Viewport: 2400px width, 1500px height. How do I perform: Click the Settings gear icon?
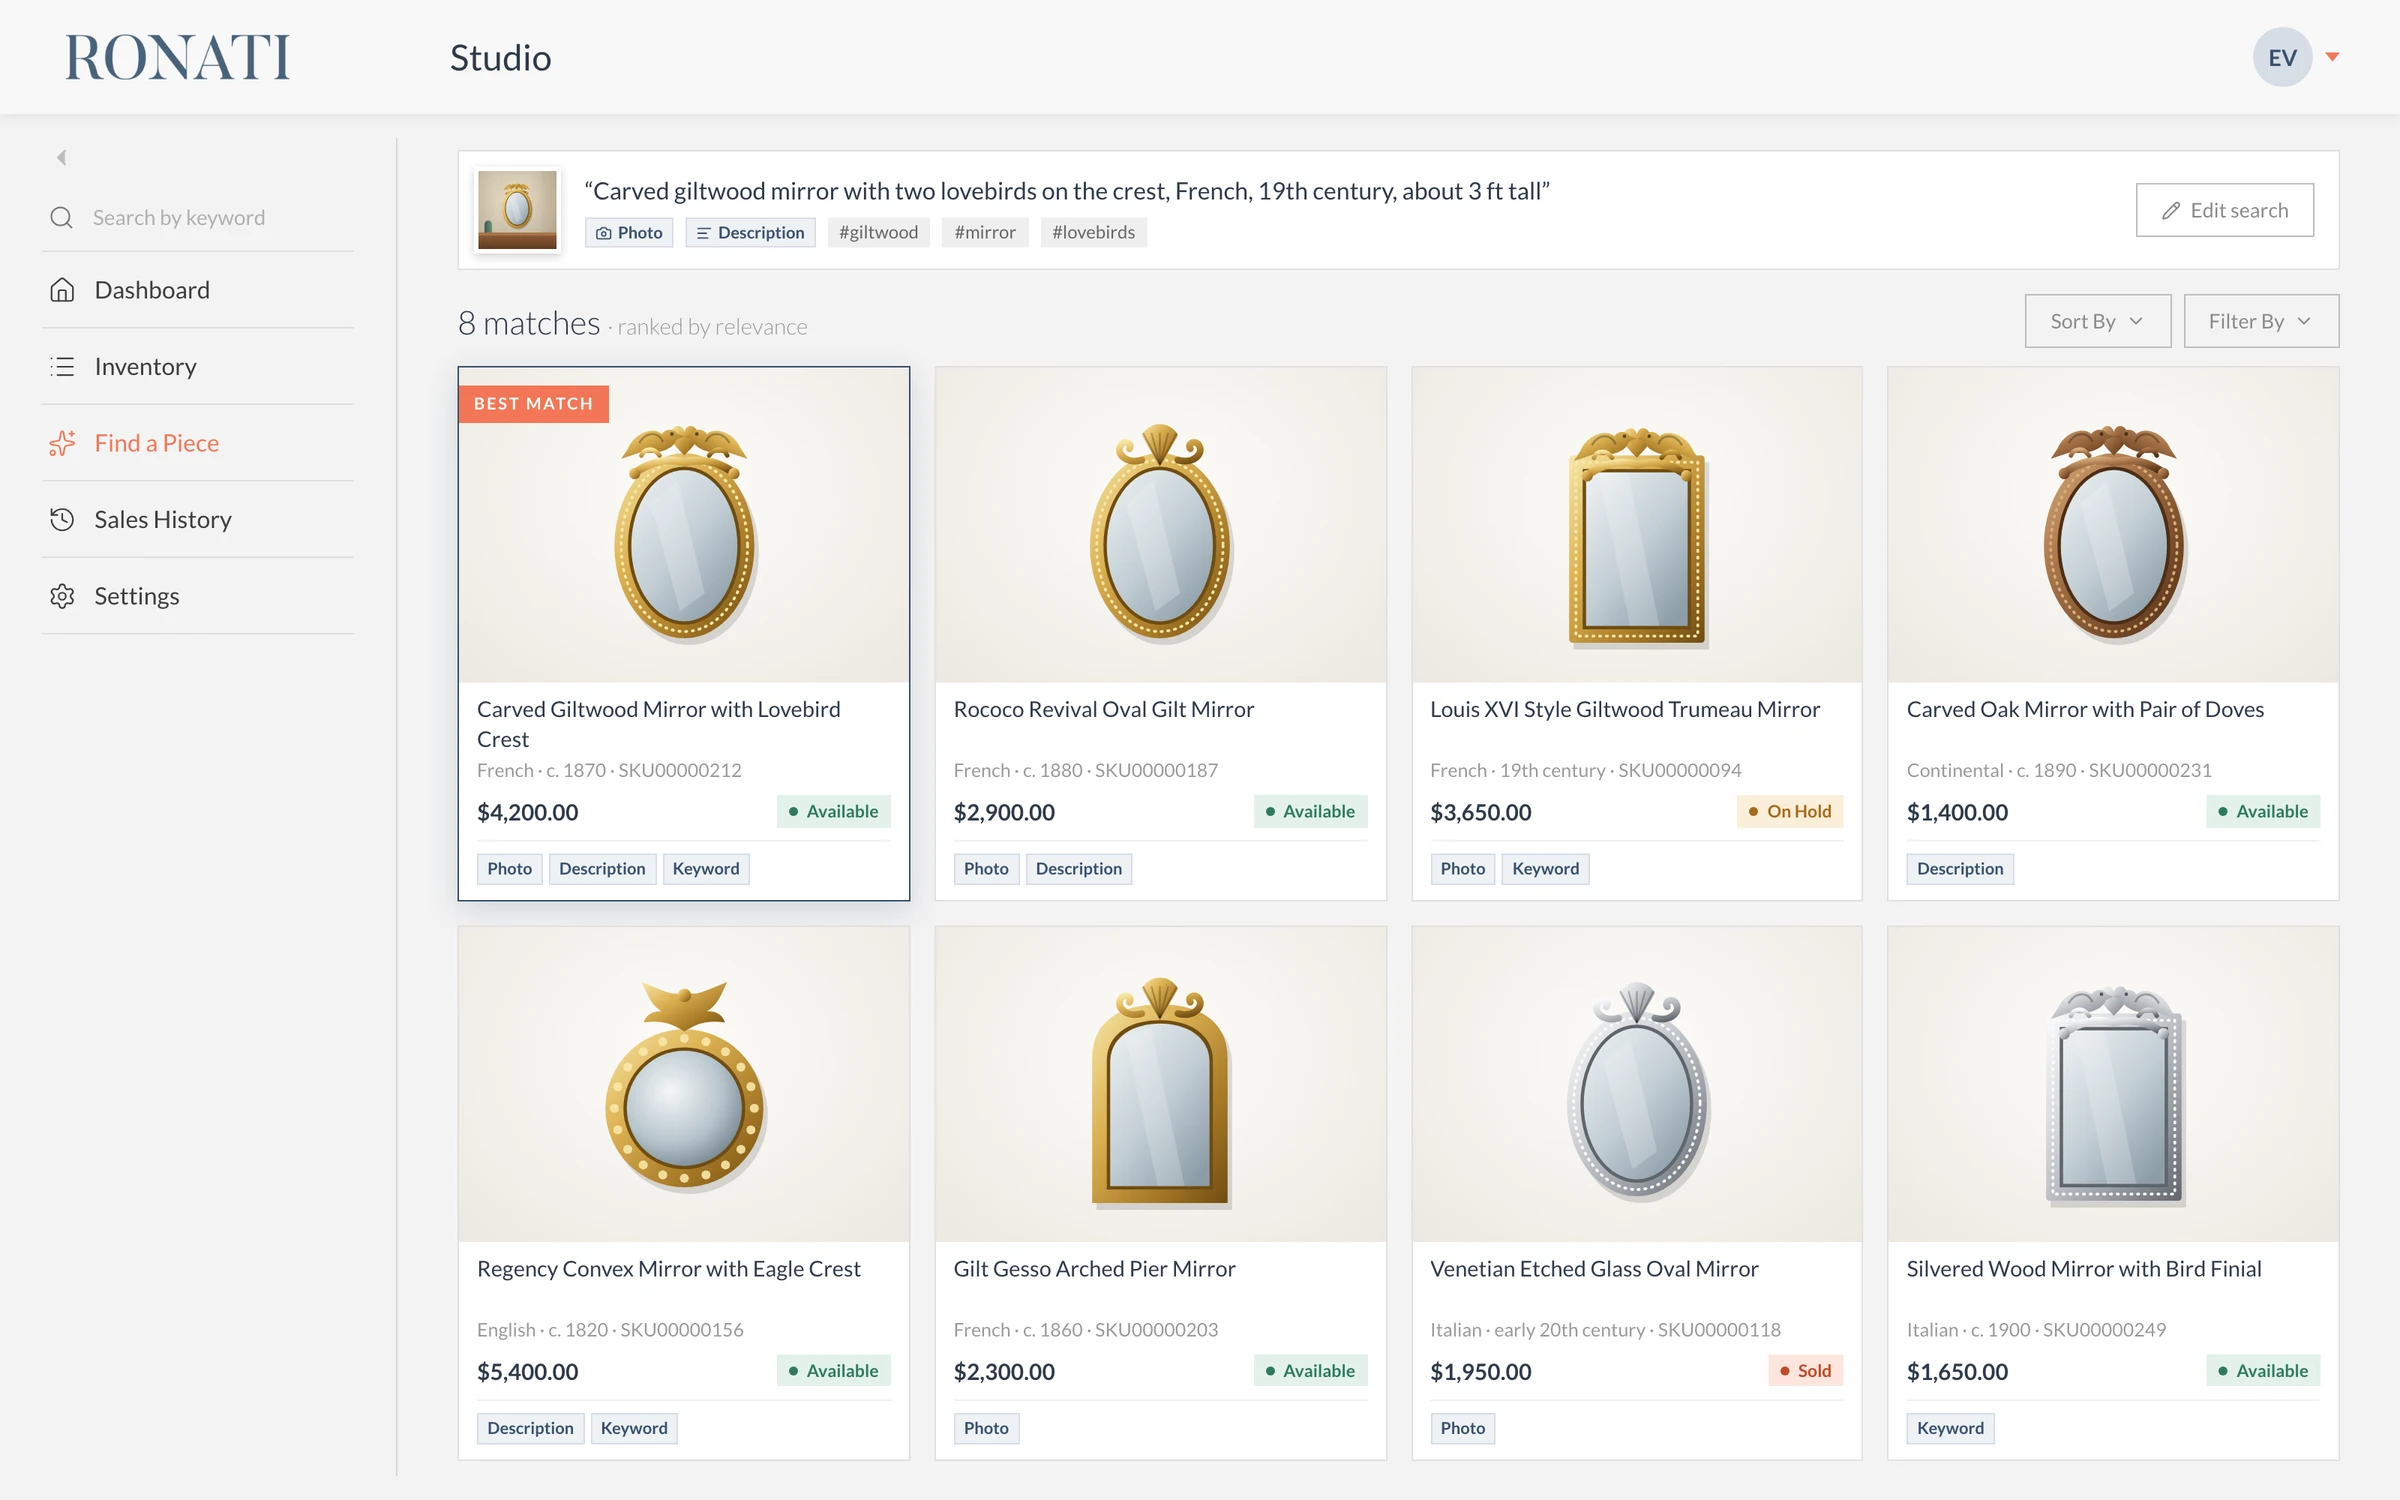[x=62, y=596]
